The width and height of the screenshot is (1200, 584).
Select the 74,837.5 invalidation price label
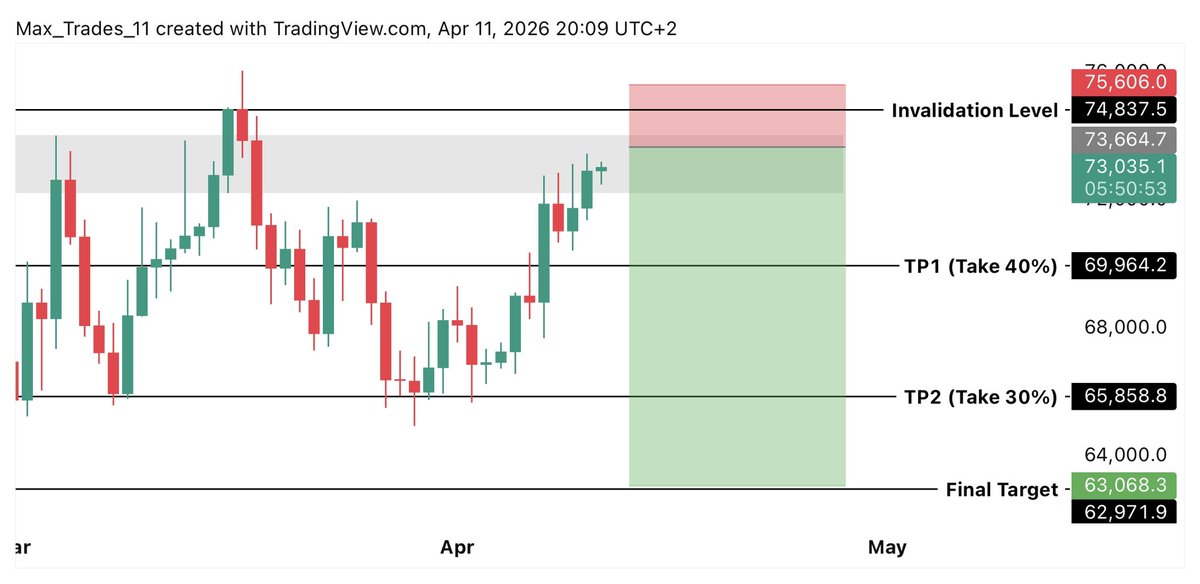pos(1118,110)
